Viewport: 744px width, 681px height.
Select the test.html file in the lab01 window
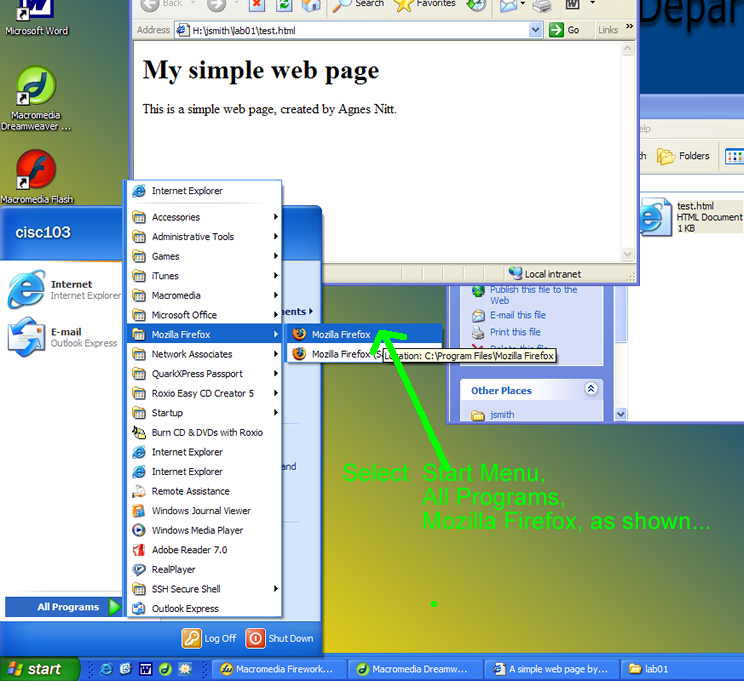click(692, 217)
